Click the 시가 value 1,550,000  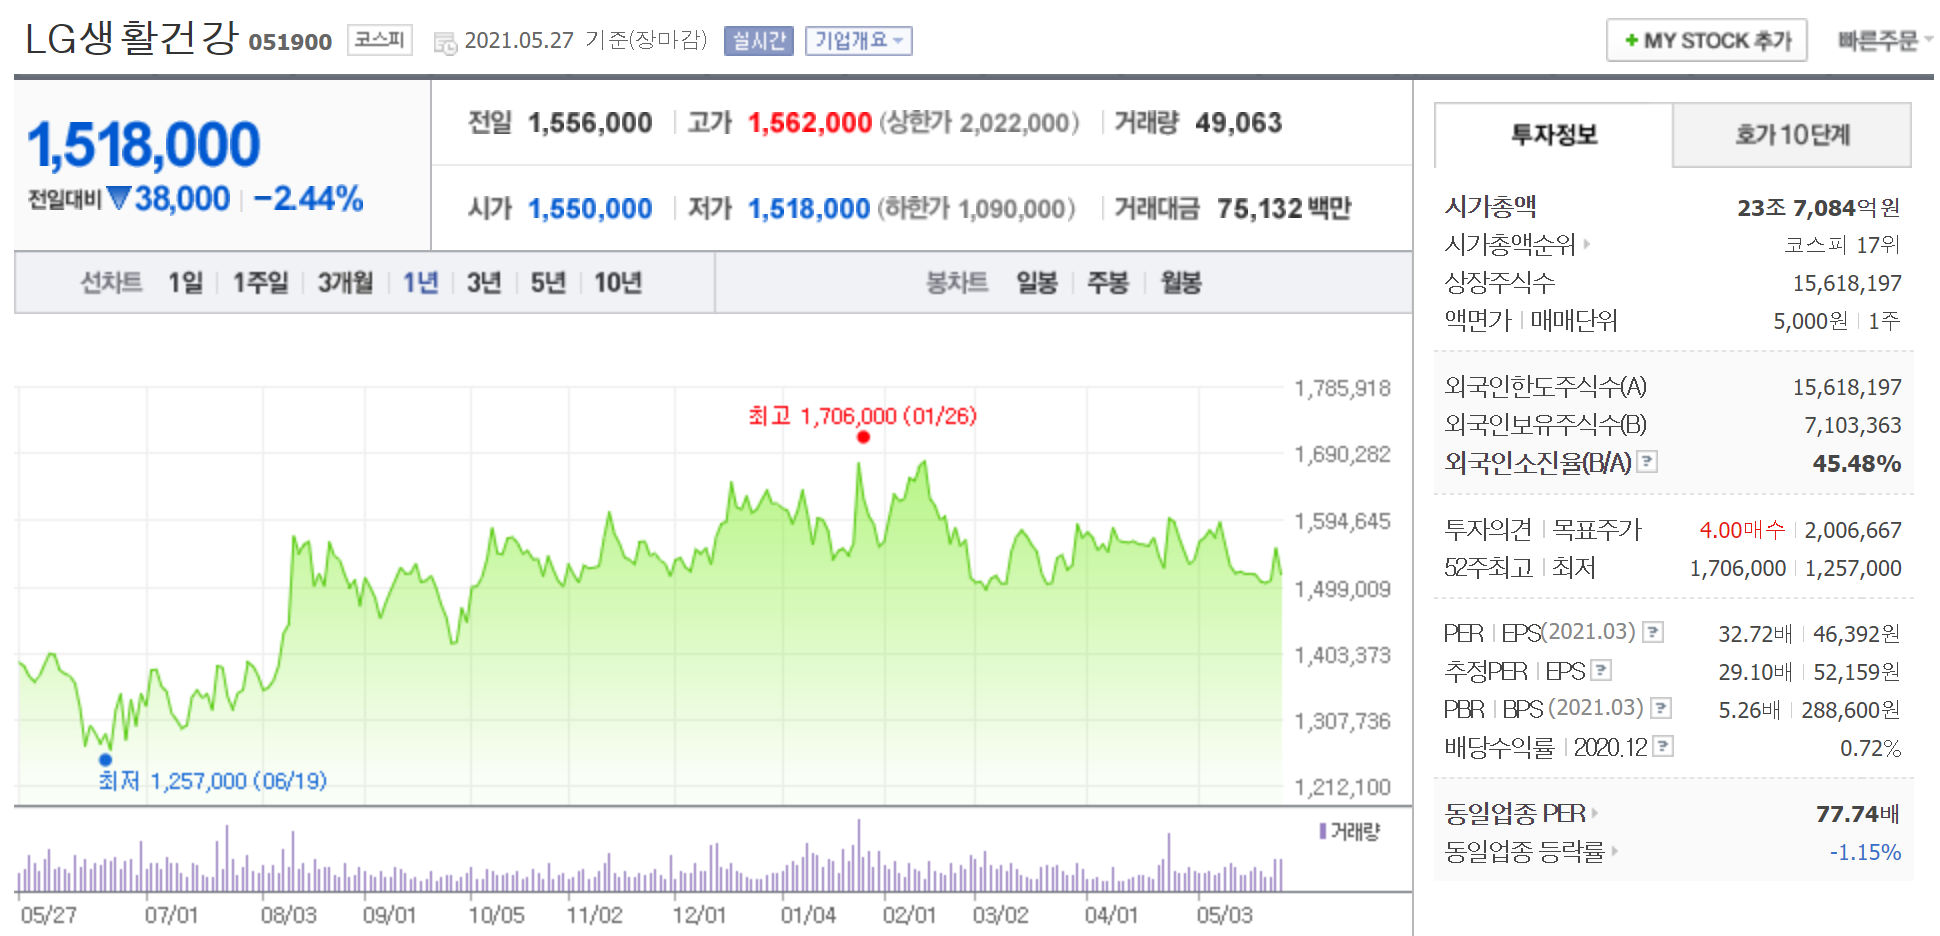point(590,209)
